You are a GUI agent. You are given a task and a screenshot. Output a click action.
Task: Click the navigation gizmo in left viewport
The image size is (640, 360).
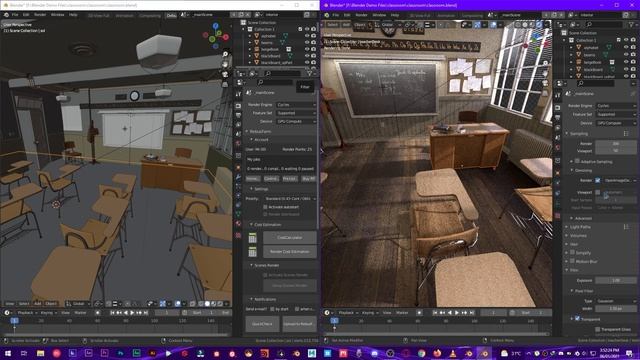coord(216,36)
